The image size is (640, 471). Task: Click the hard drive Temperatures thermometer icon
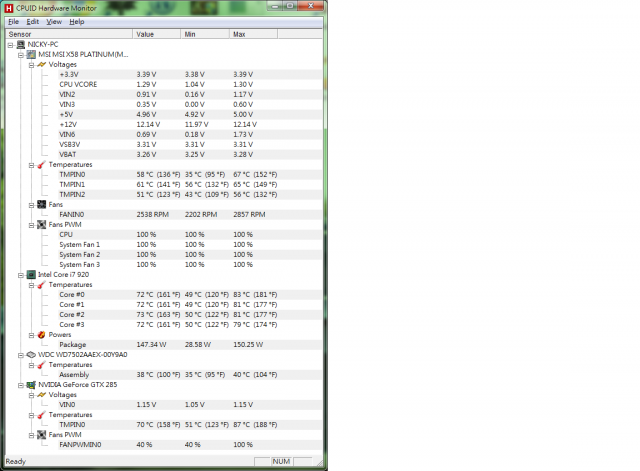pos(41,365)
